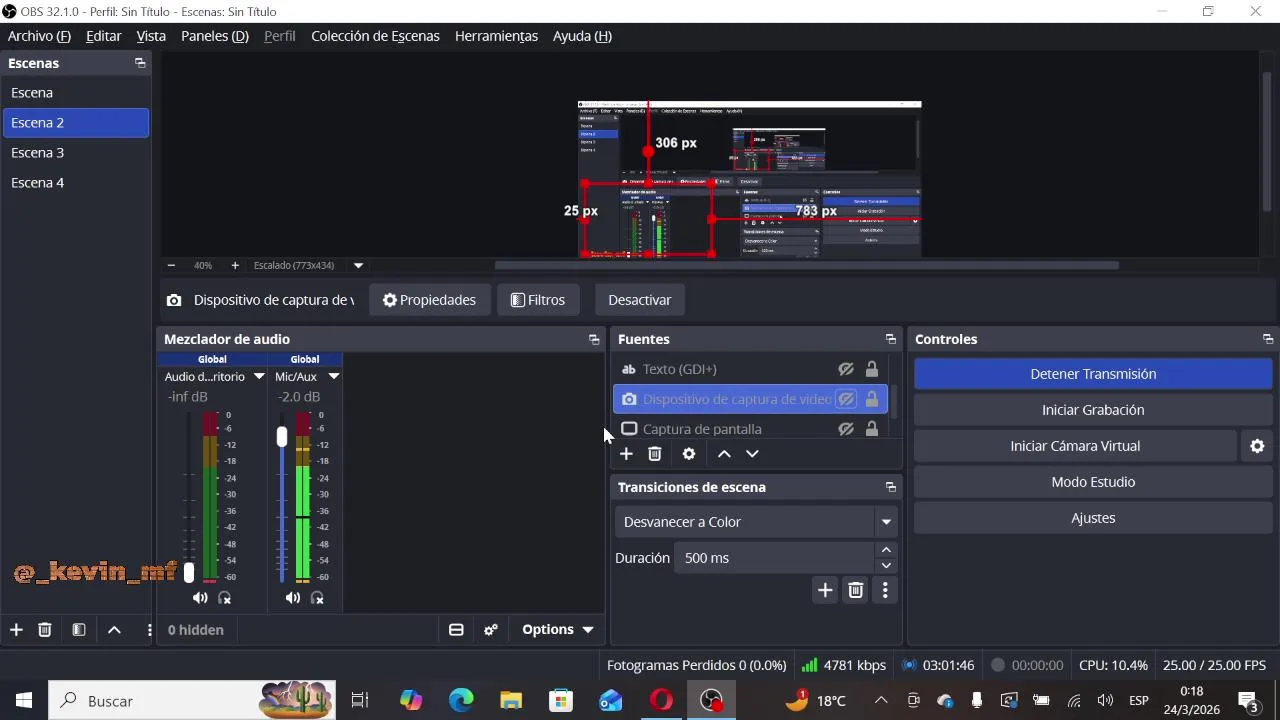The image size is (1280, 720).
Task: Undock the Escenas panel
Action: click(140, 63)
